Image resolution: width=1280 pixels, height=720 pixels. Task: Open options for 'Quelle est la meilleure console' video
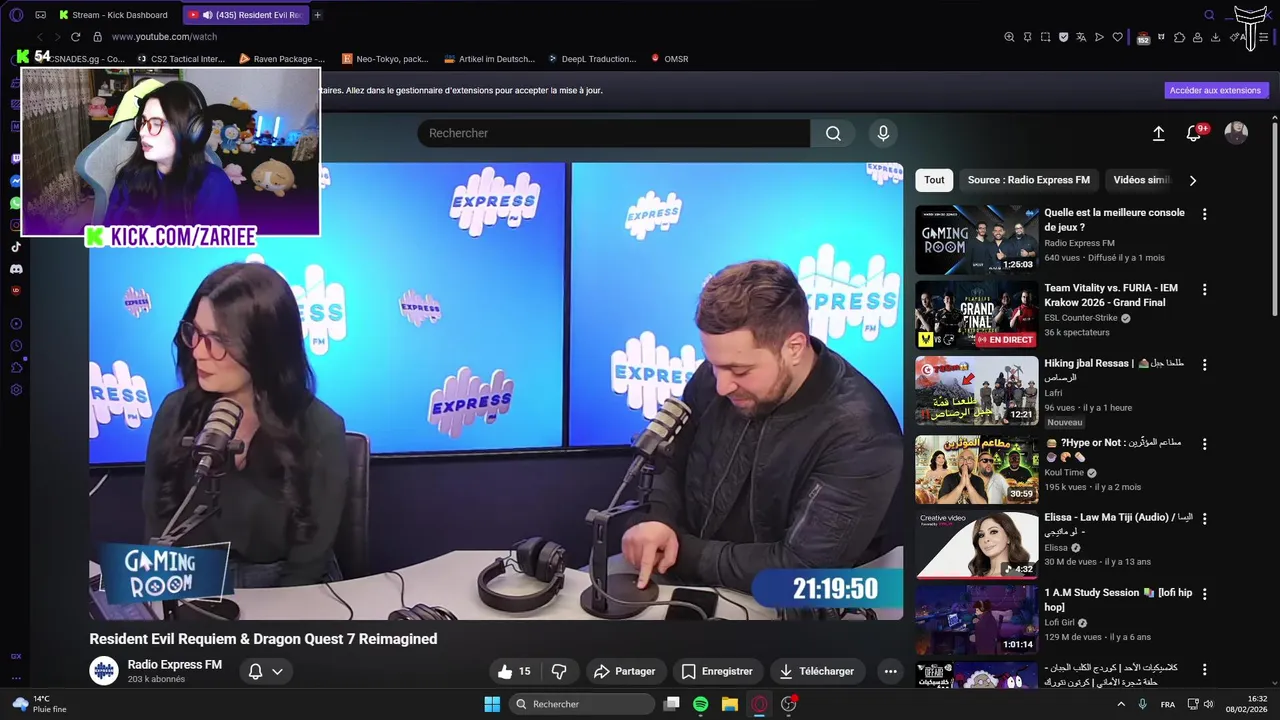coord(1204,214)
